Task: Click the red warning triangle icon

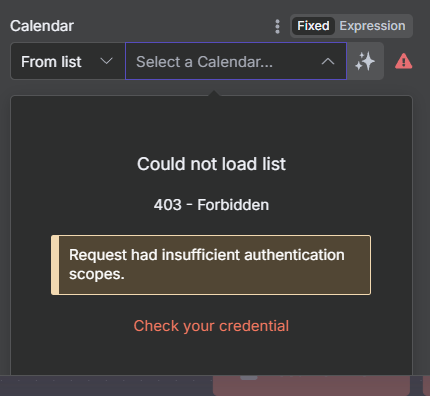Action: coord(404,61)
